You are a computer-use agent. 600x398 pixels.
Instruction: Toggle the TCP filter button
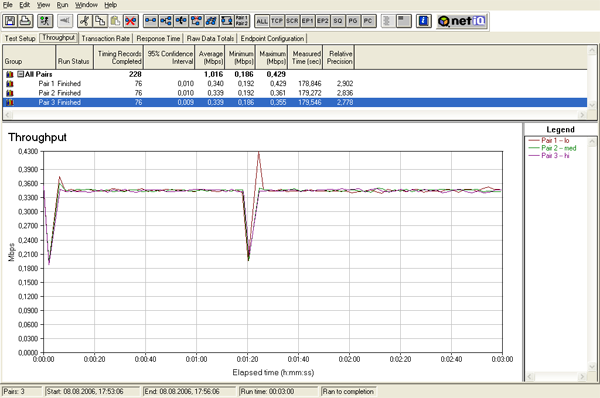tap(277, 21)
